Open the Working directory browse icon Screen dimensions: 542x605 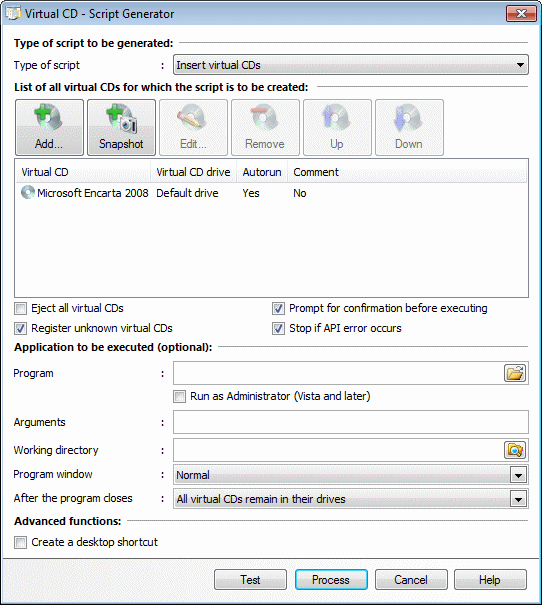point(515,450)
